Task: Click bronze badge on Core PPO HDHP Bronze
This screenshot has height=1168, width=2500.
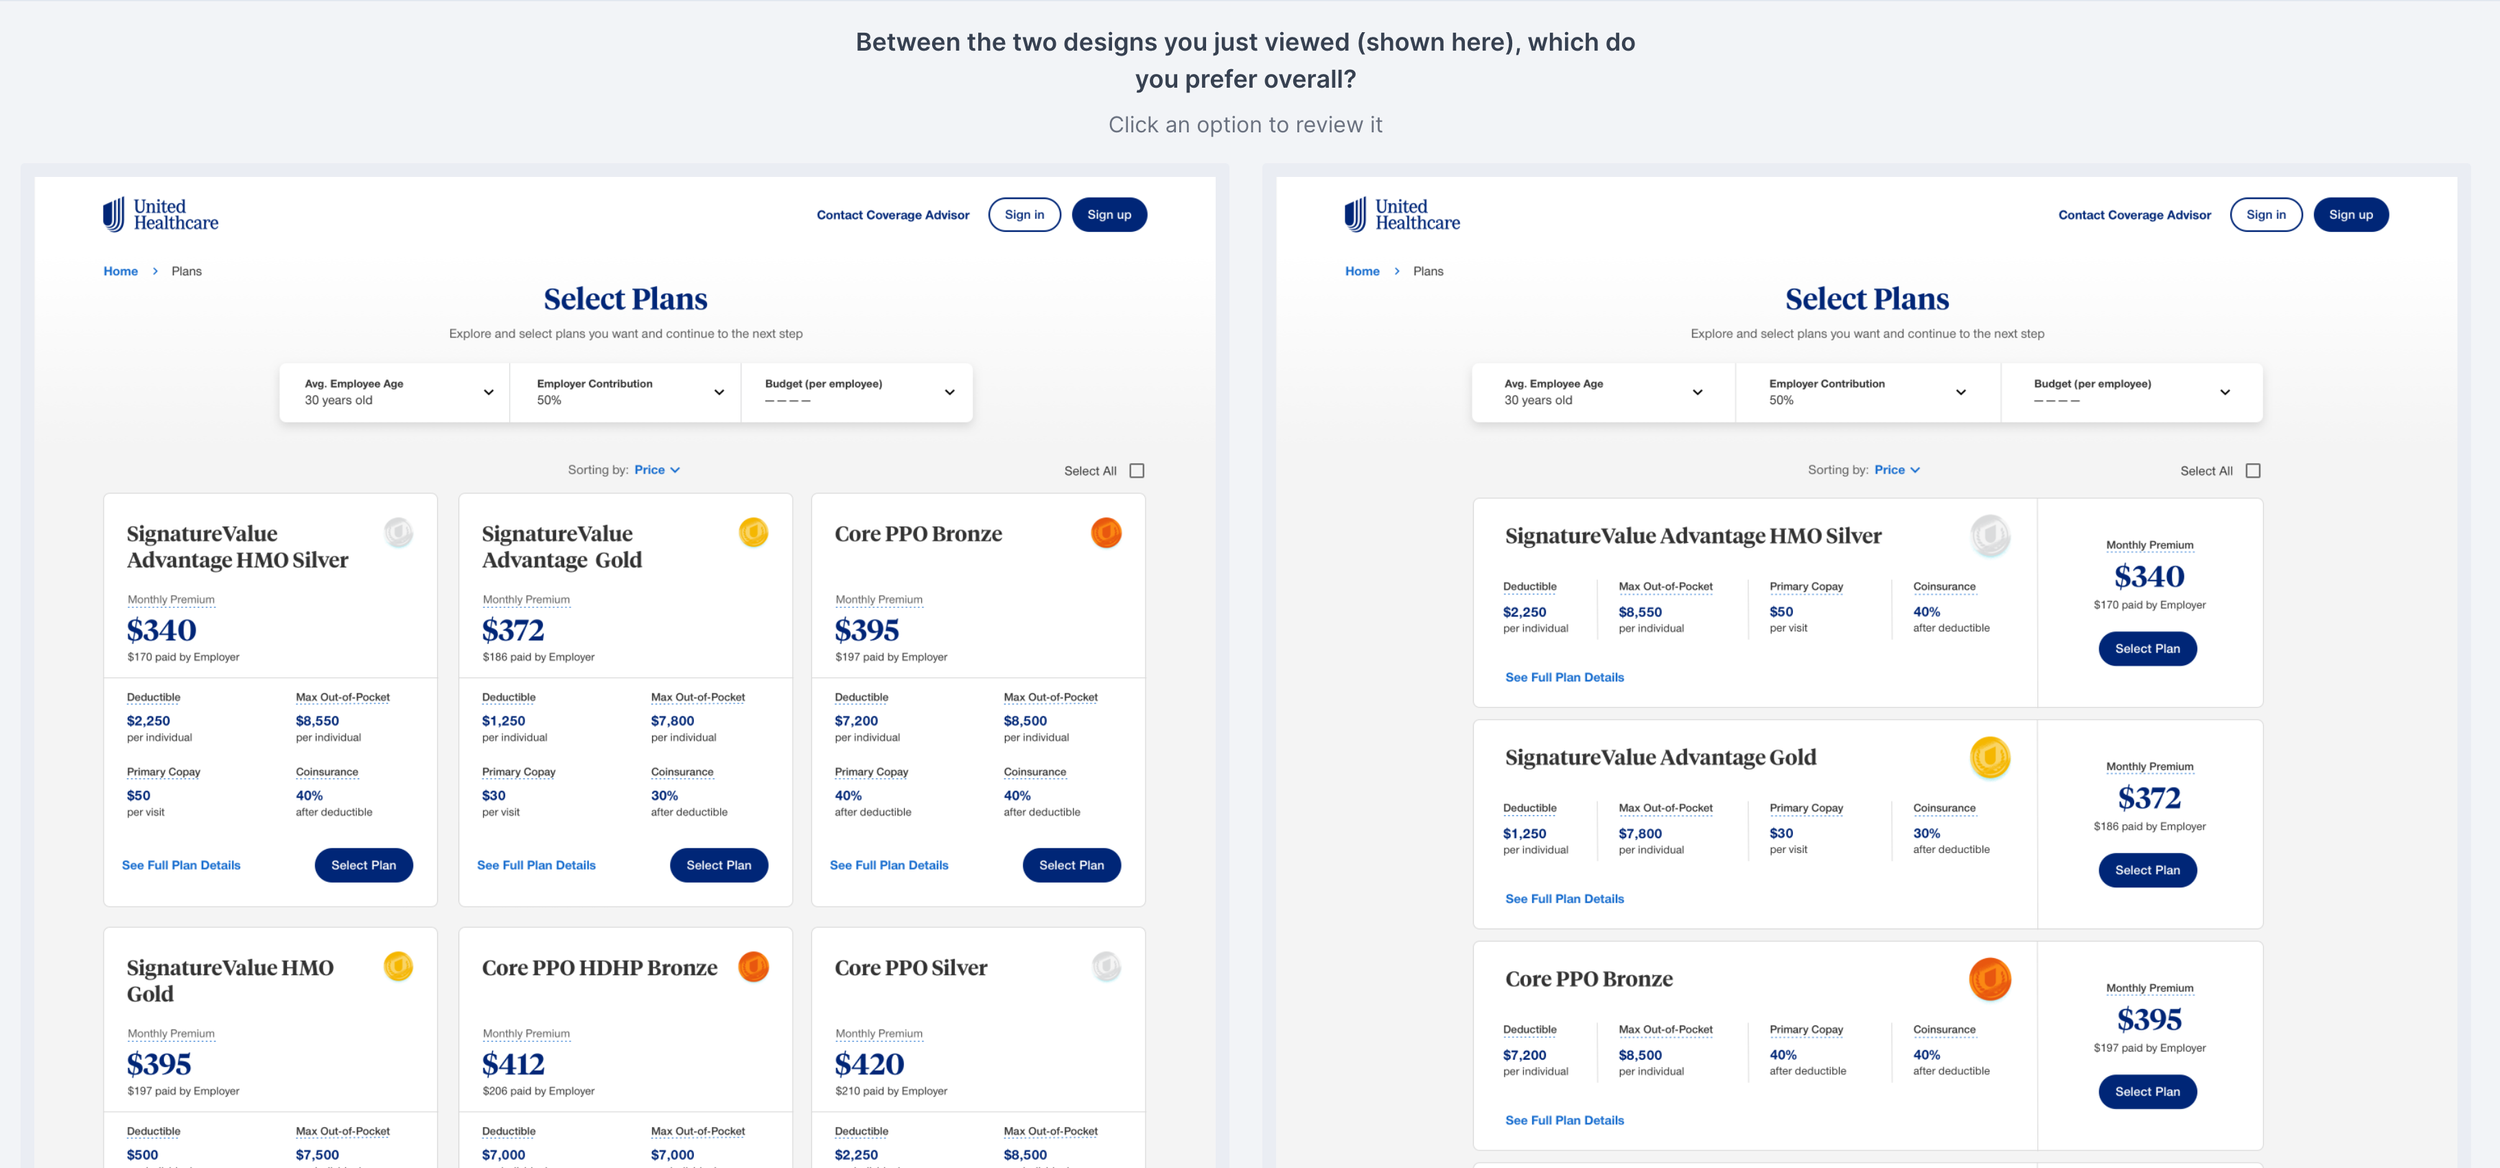Action: pos(753,966)
